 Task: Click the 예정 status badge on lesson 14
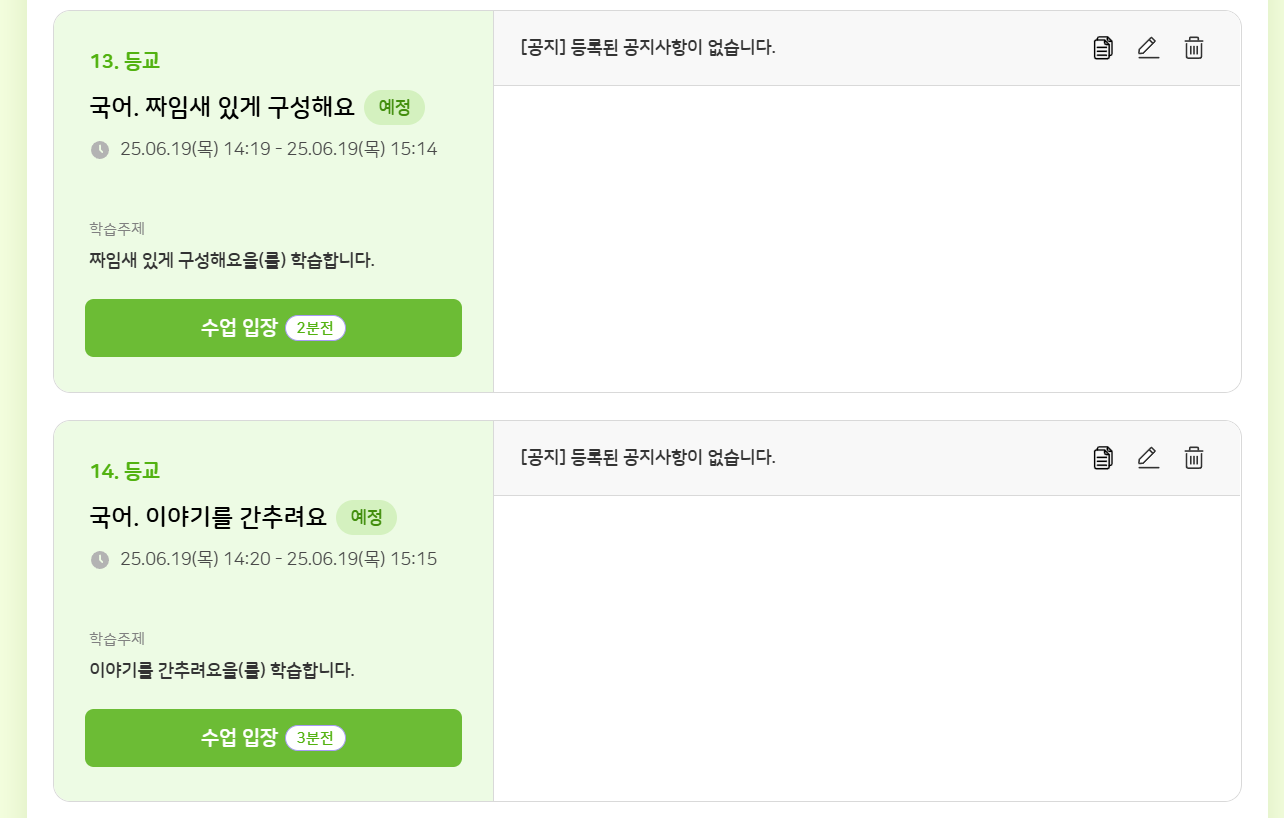(x=366, y=518)
